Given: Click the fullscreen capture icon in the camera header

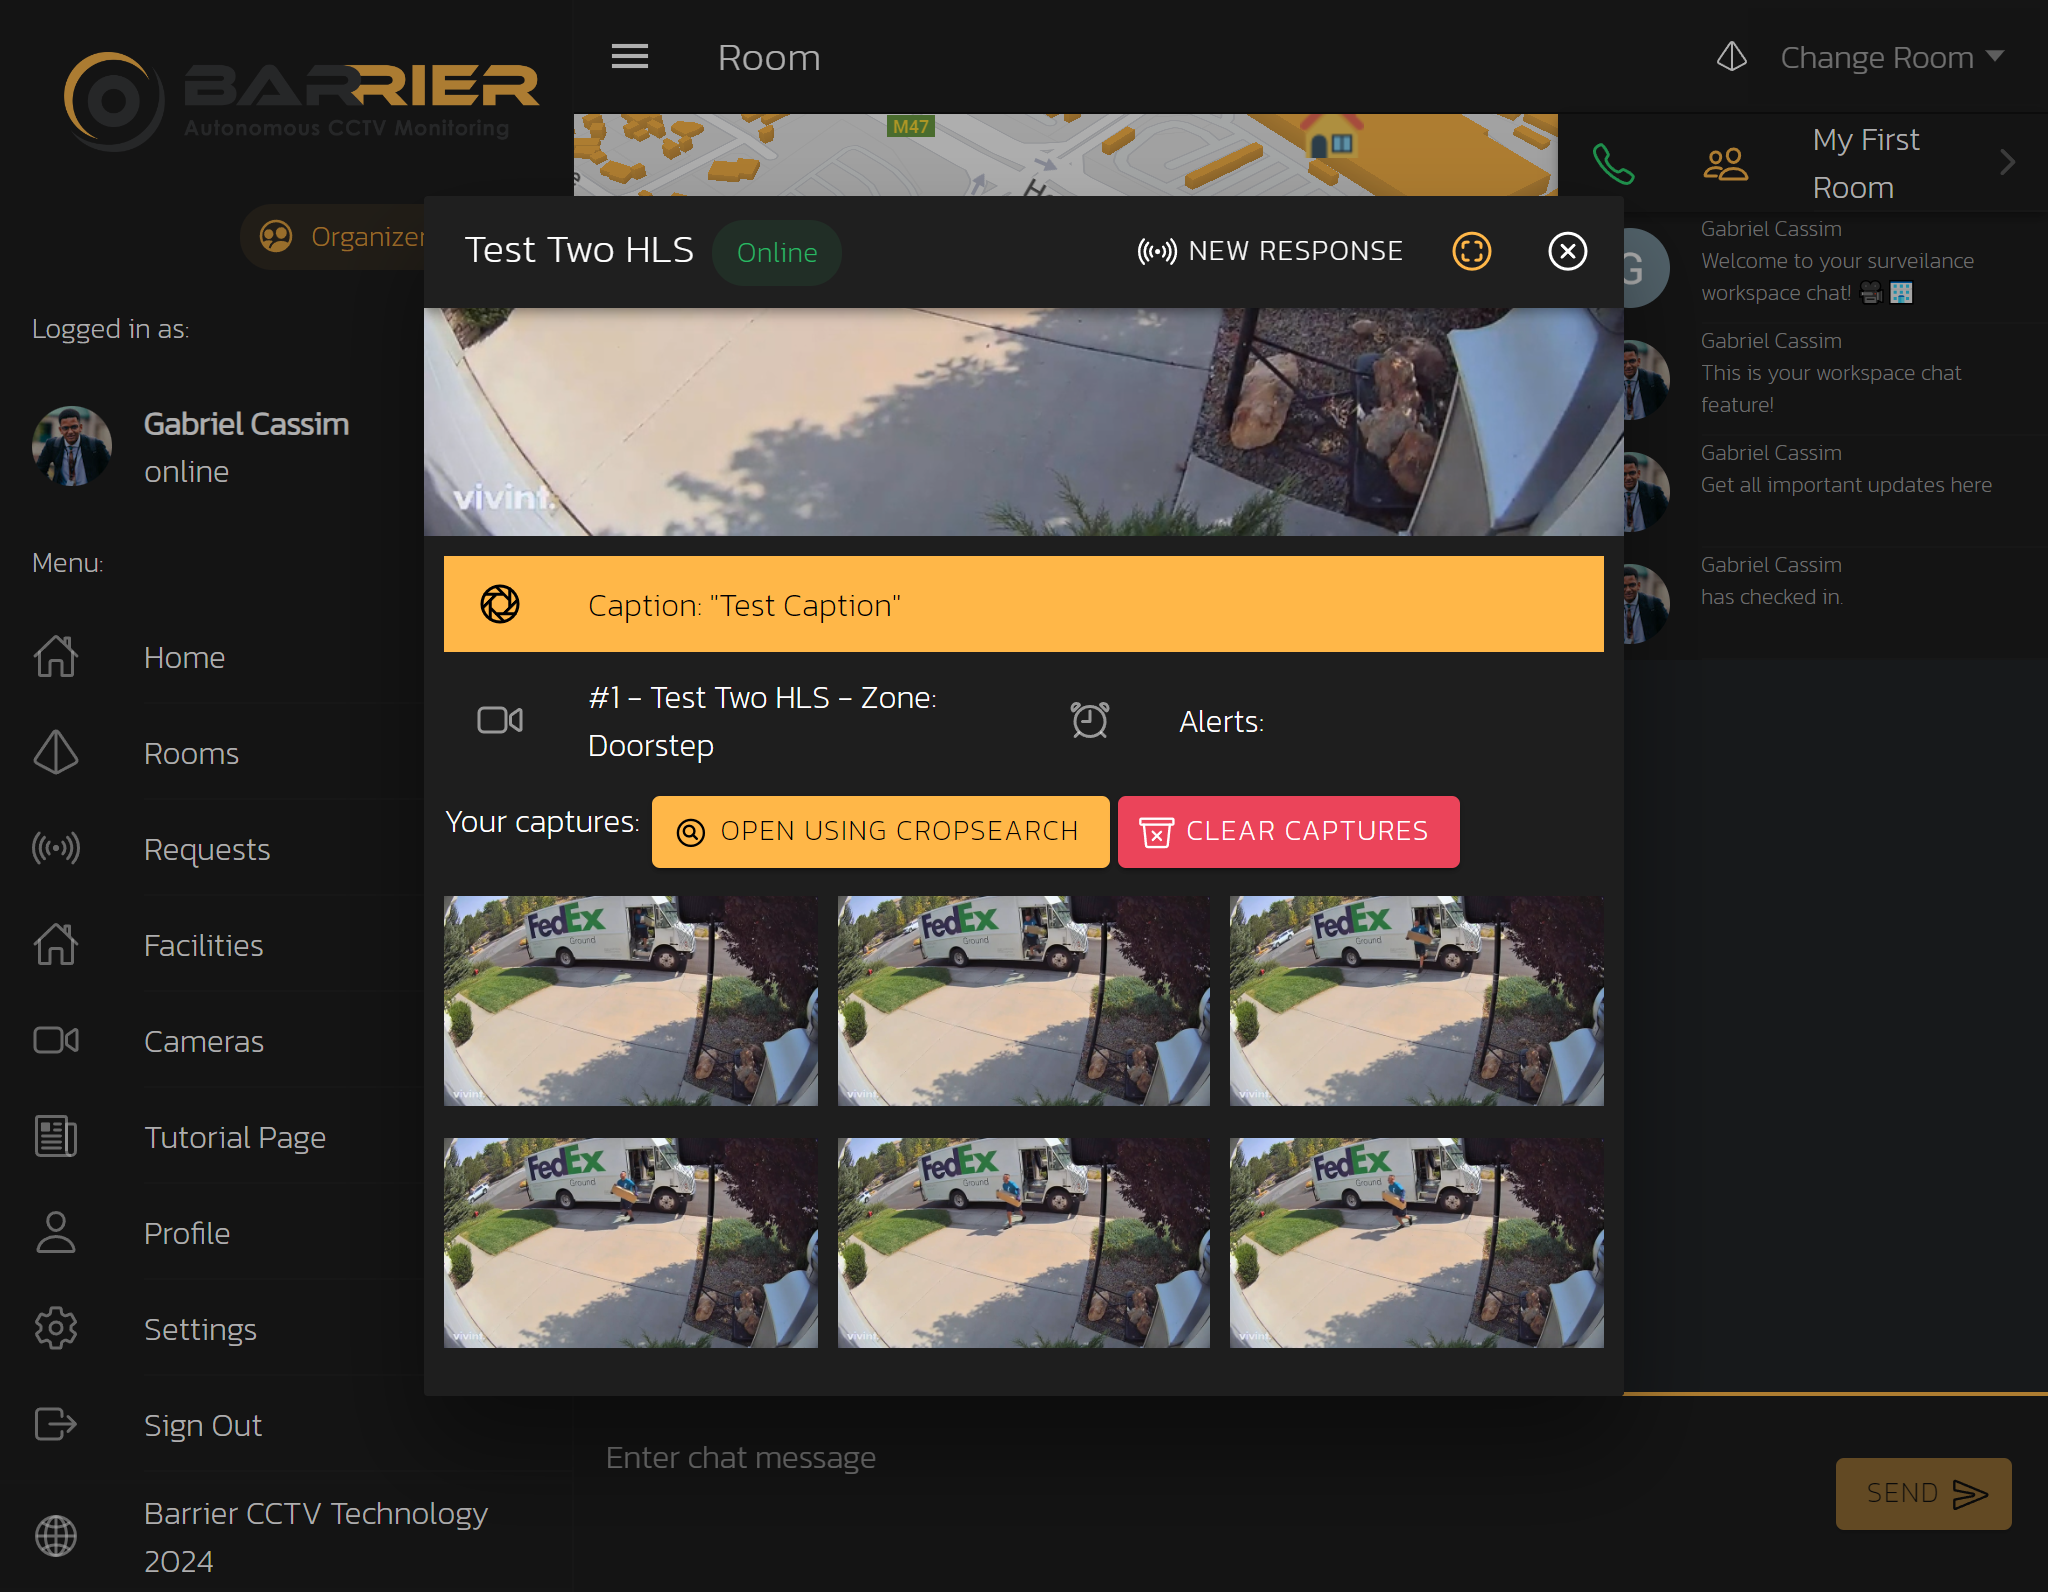Looking at the screenshot, I should (x=1471, y=251).
